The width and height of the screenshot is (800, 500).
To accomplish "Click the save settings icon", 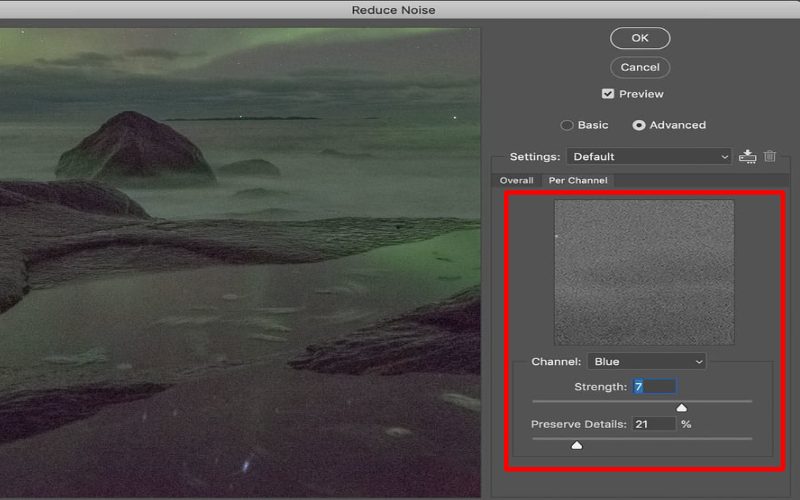I will pyautogui.click(x=747, y=156).
